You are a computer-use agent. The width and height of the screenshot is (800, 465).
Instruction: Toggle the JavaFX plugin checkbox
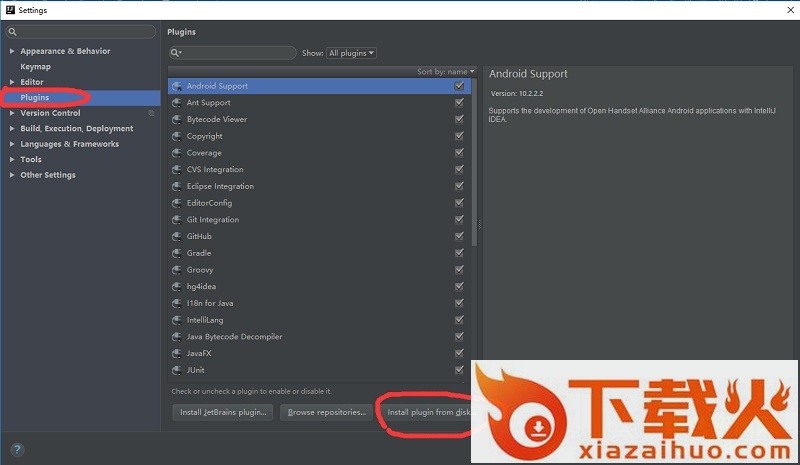[459, 353]
